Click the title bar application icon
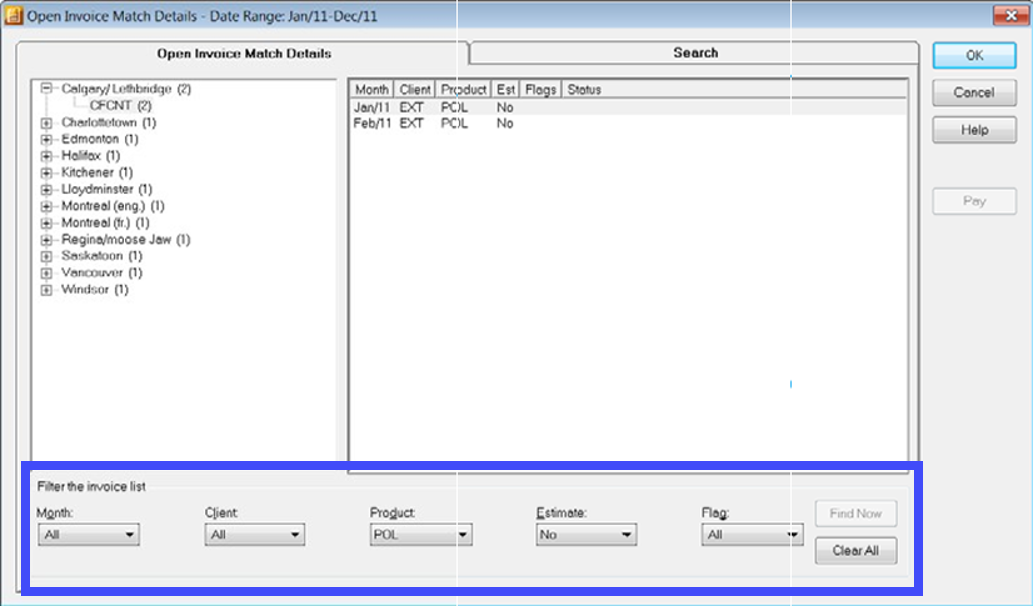 tap(13, 15)
